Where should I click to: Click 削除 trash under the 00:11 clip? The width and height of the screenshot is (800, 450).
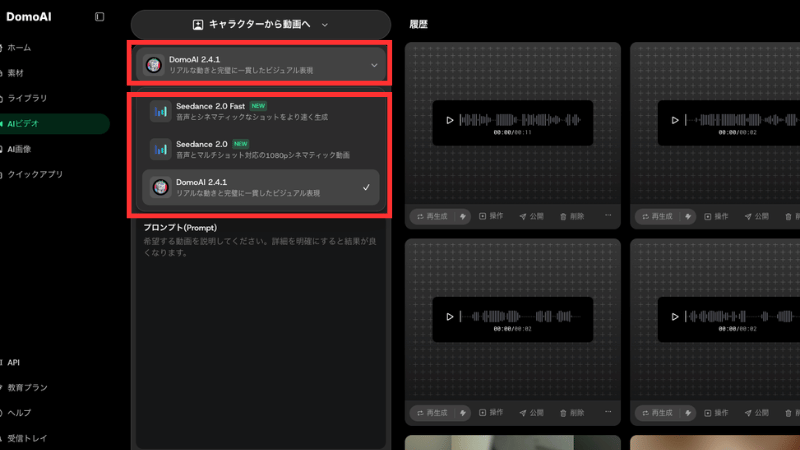[x=571, y=216]
